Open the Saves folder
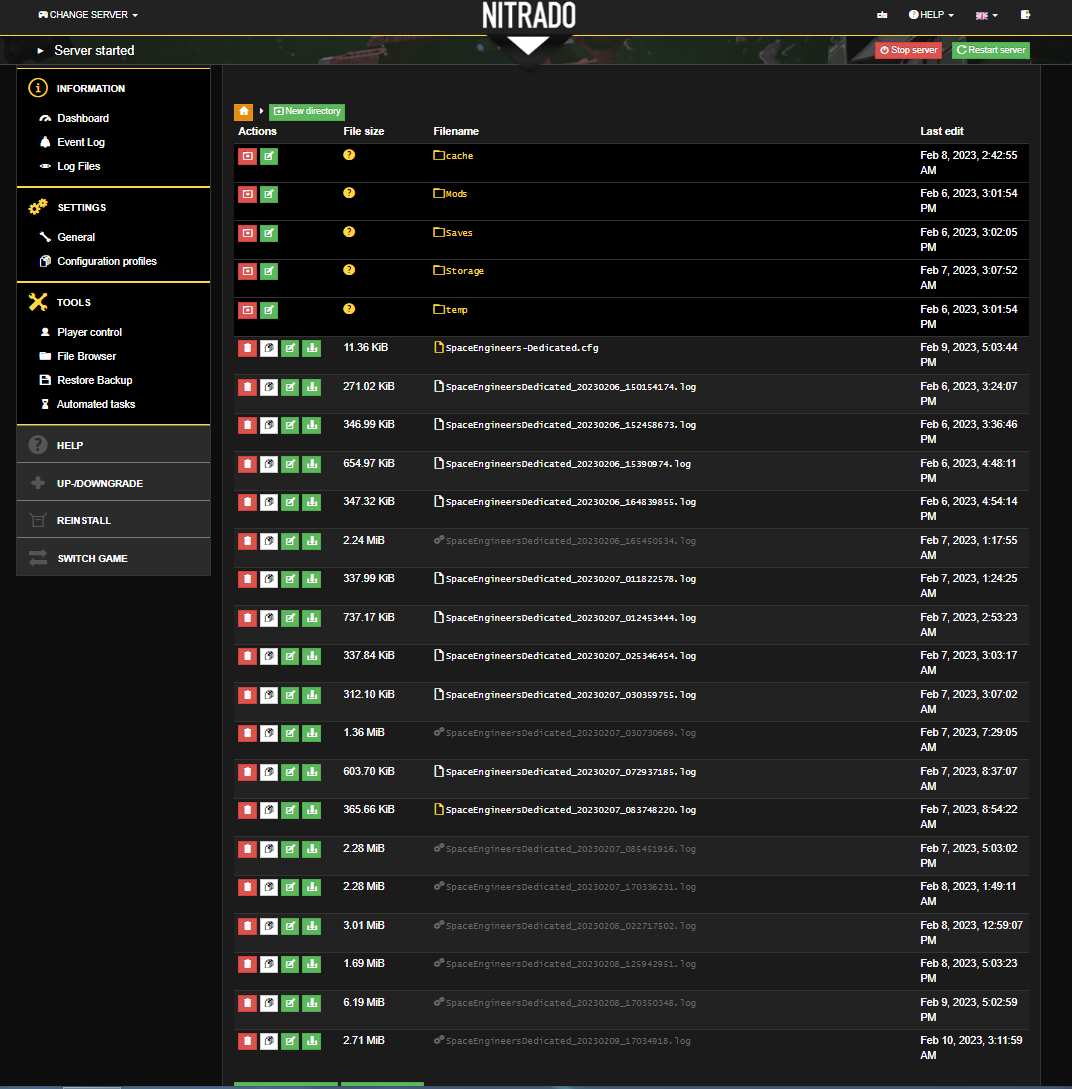The image size is (1072, 1089). 459,233
